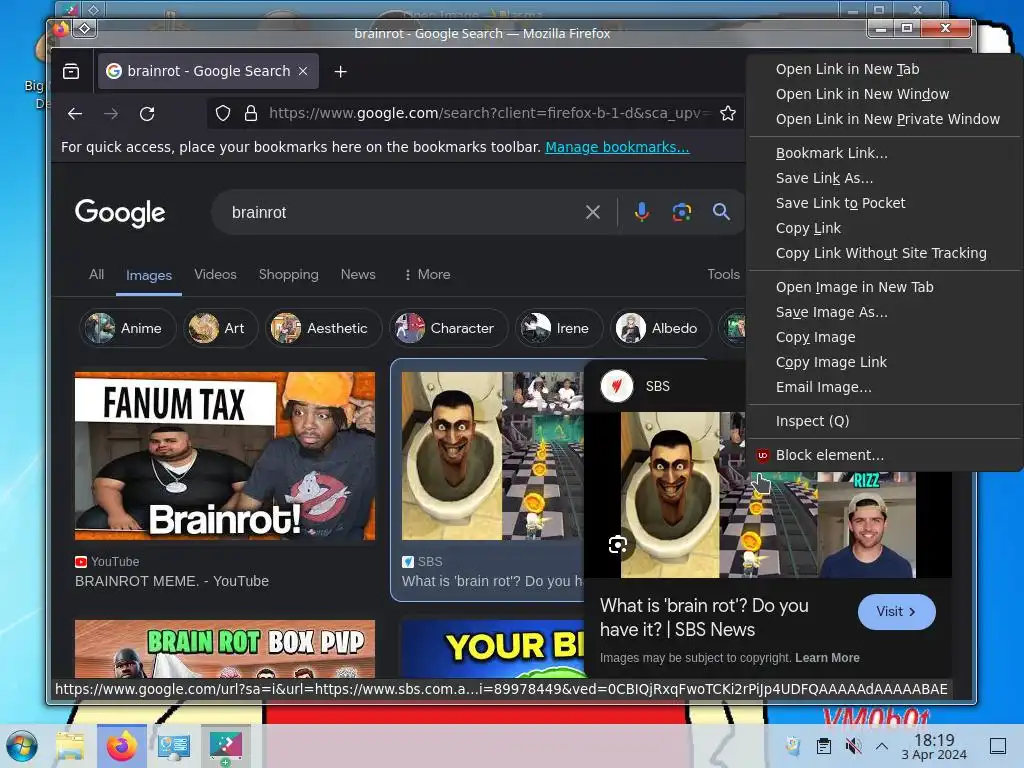The width and height of the screenshot is (1024, 768).
Task: Choose Email Image entry
Action: [x=884, y=387]
